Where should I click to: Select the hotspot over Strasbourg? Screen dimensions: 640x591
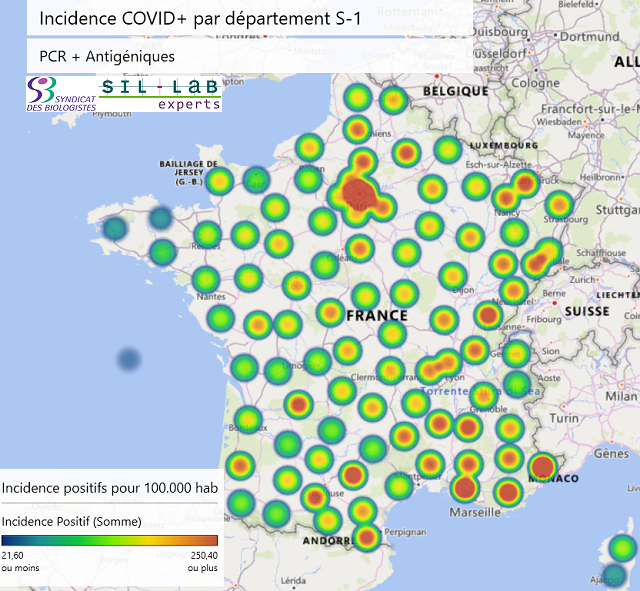point(559,204)
